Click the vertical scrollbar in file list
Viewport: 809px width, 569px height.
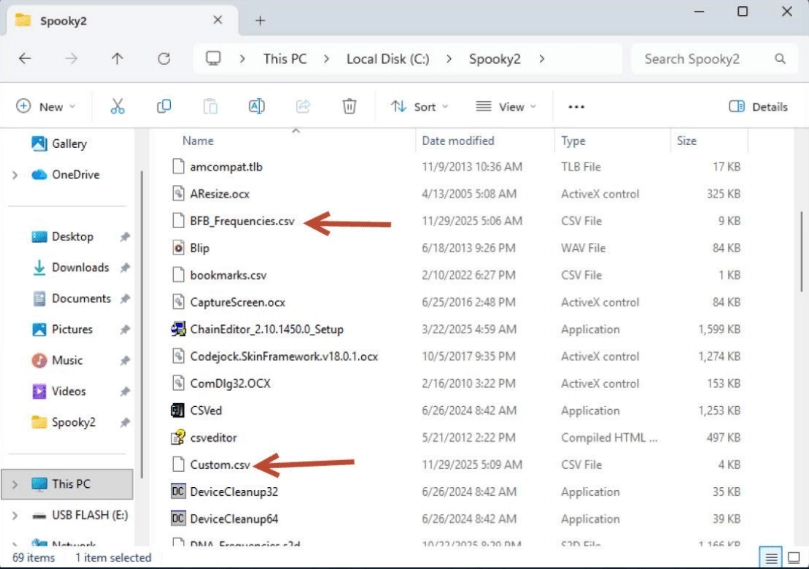click(799, 250)
